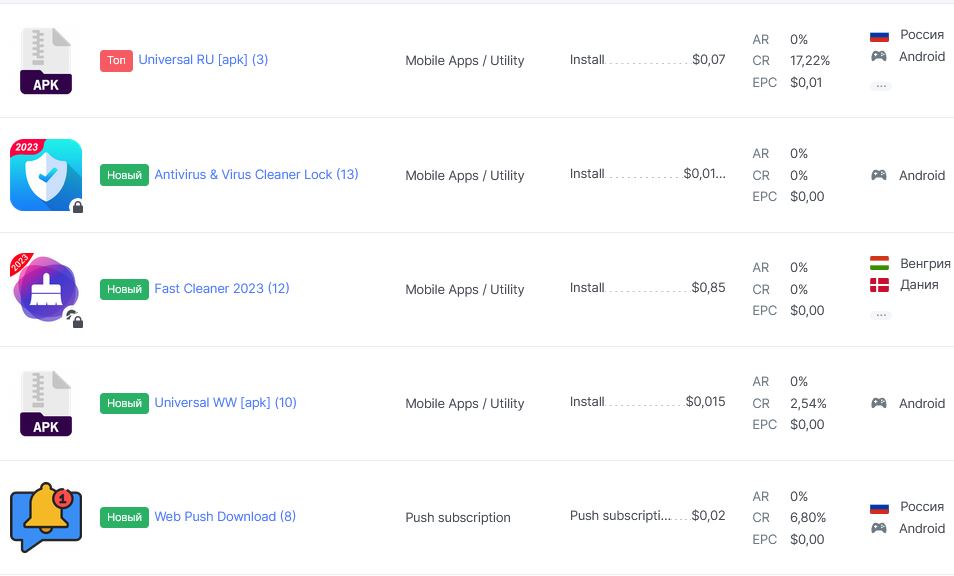Expand more countries for Fast Cleaner 2023

(x=880, y=314)
